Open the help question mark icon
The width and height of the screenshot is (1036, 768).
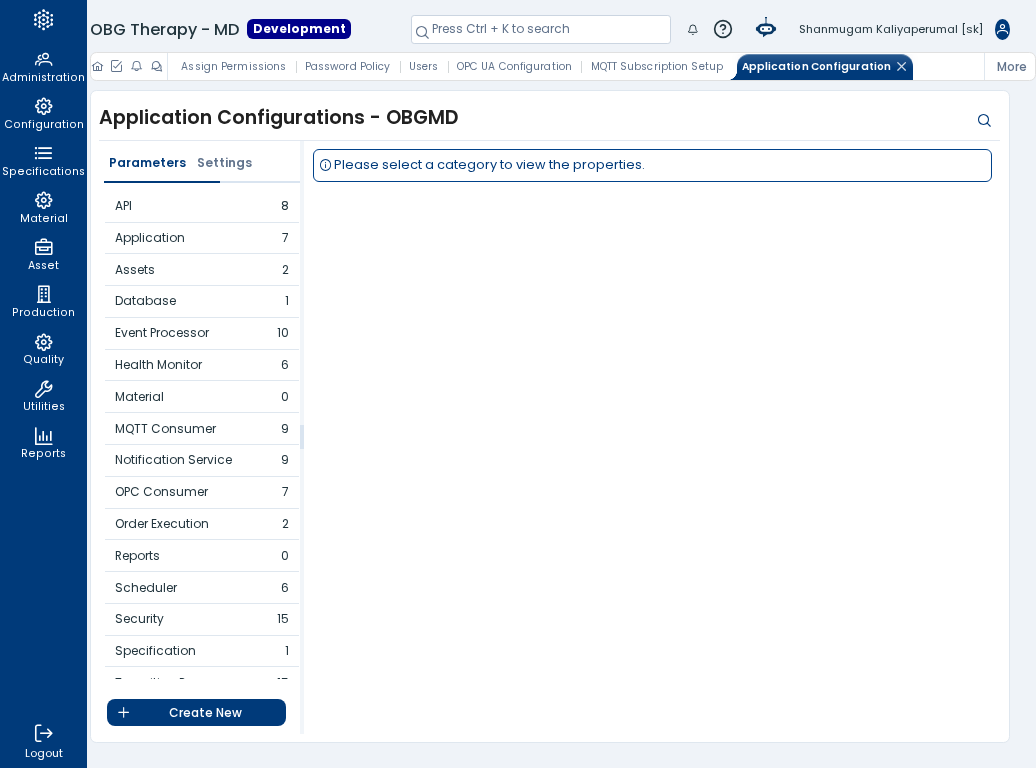723,29
